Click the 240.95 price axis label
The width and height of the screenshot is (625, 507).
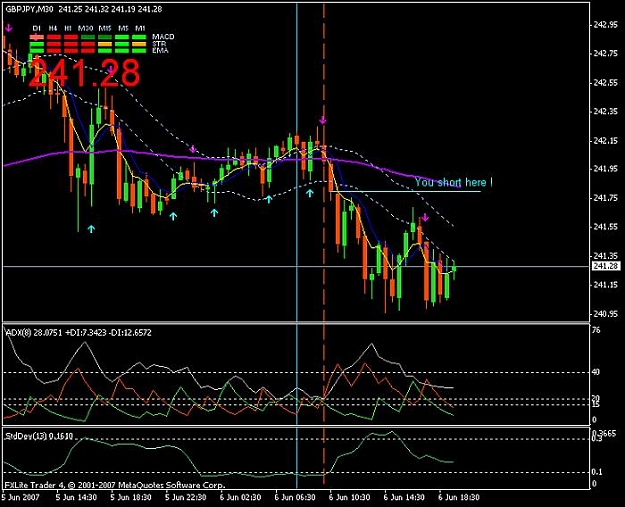pyautogui.click(x=605, y=314)
